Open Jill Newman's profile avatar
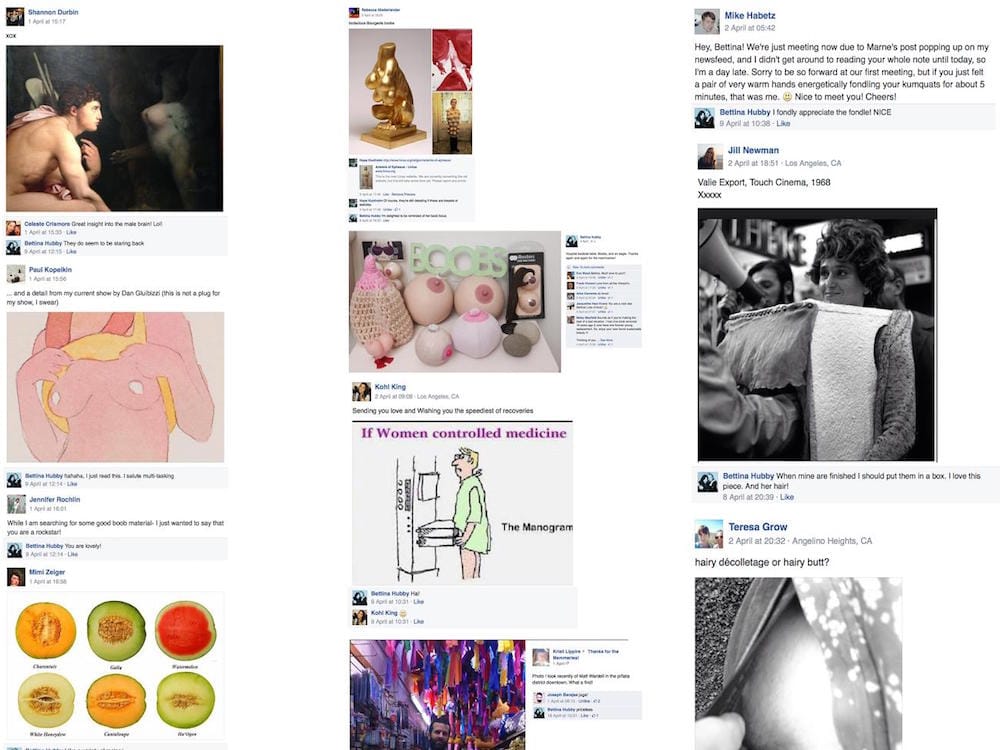The image size is (1000, 750). (x=710, y=157)
